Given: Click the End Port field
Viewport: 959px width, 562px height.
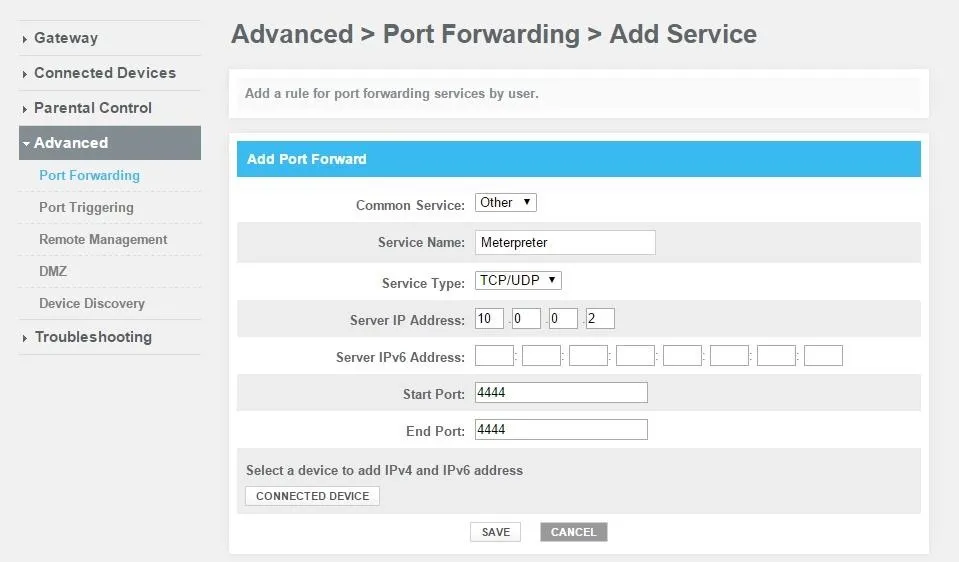Looking at the screenshot, I should click(561, 429).
